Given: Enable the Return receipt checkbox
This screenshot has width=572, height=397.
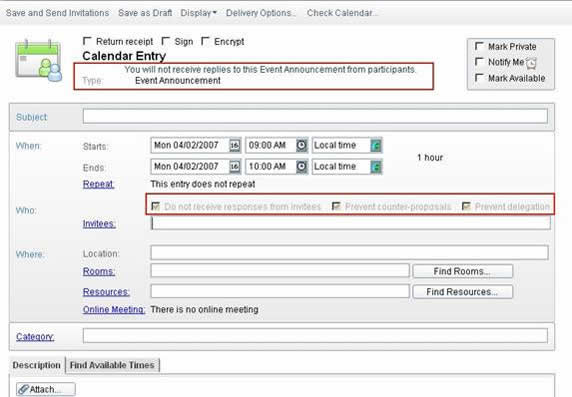Looking at the screenshot, I should (x=87, y=41).
